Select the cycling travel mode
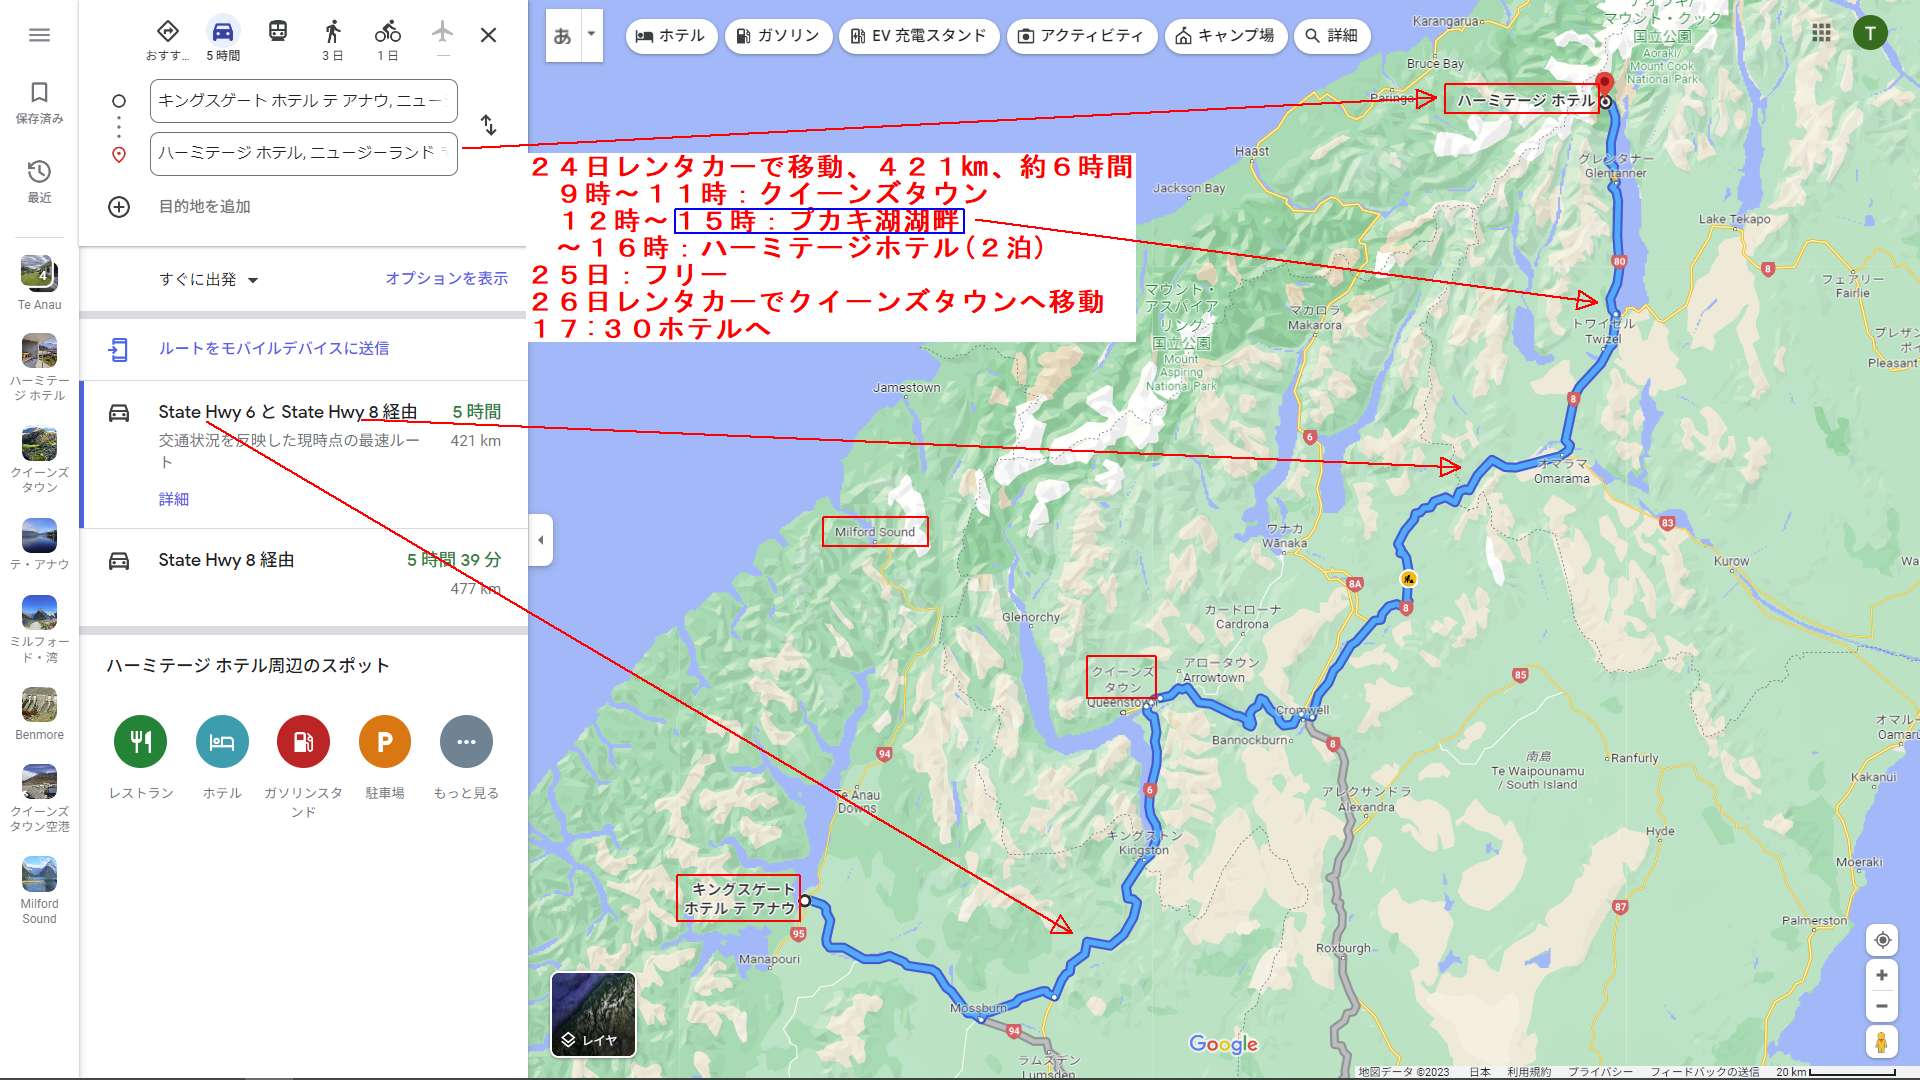1920x1080 pixels. (x=388, y=40)
